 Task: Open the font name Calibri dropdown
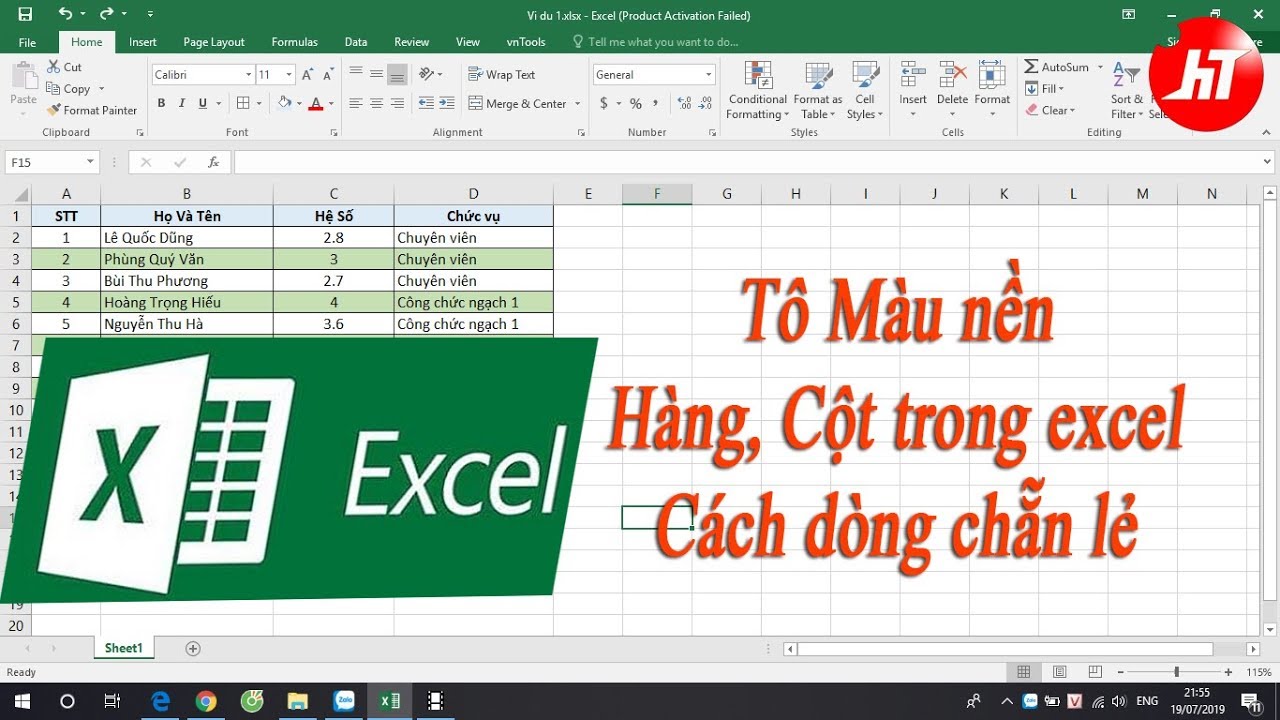pyautogui.click(x=249, y=75)
